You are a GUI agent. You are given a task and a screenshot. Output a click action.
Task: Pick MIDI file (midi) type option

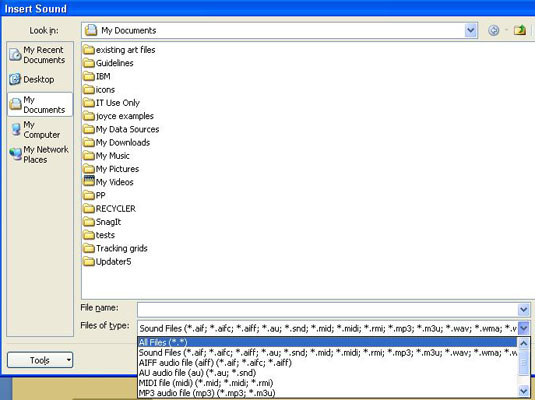click(206, 383)
